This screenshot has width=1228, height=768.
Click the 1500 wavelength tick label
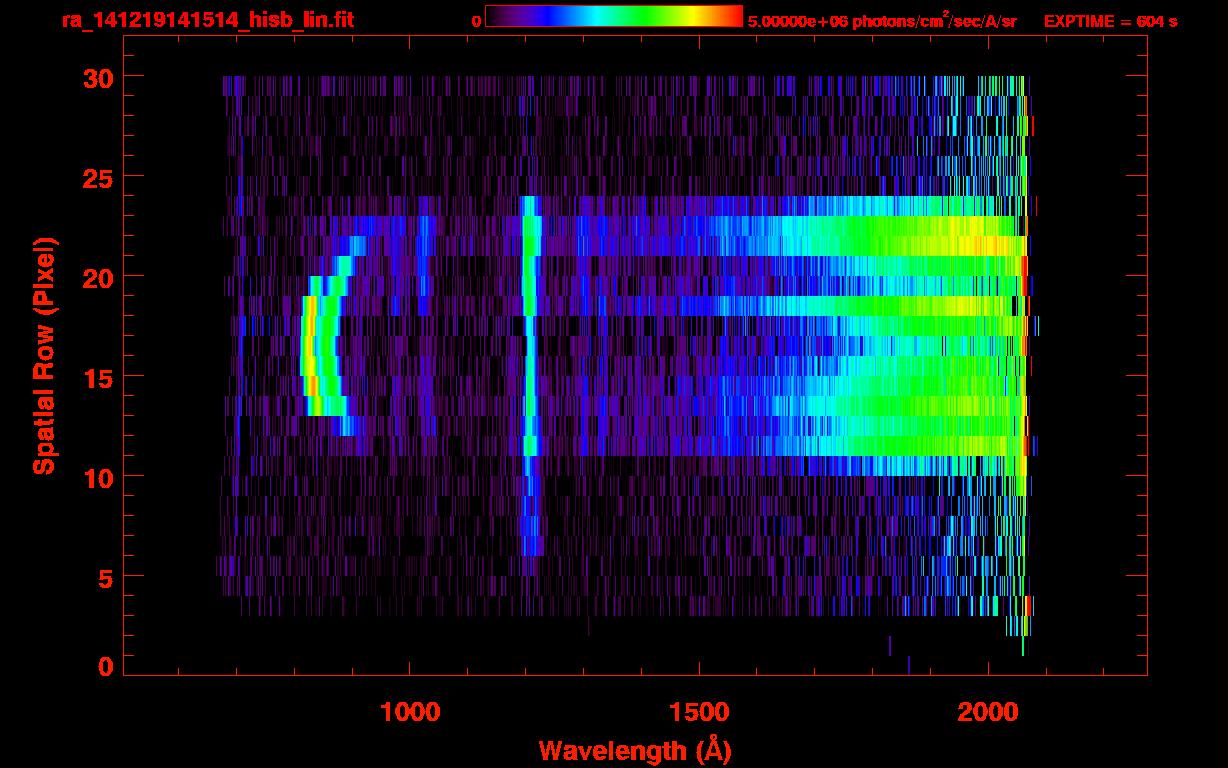click(x=699, y=712)
